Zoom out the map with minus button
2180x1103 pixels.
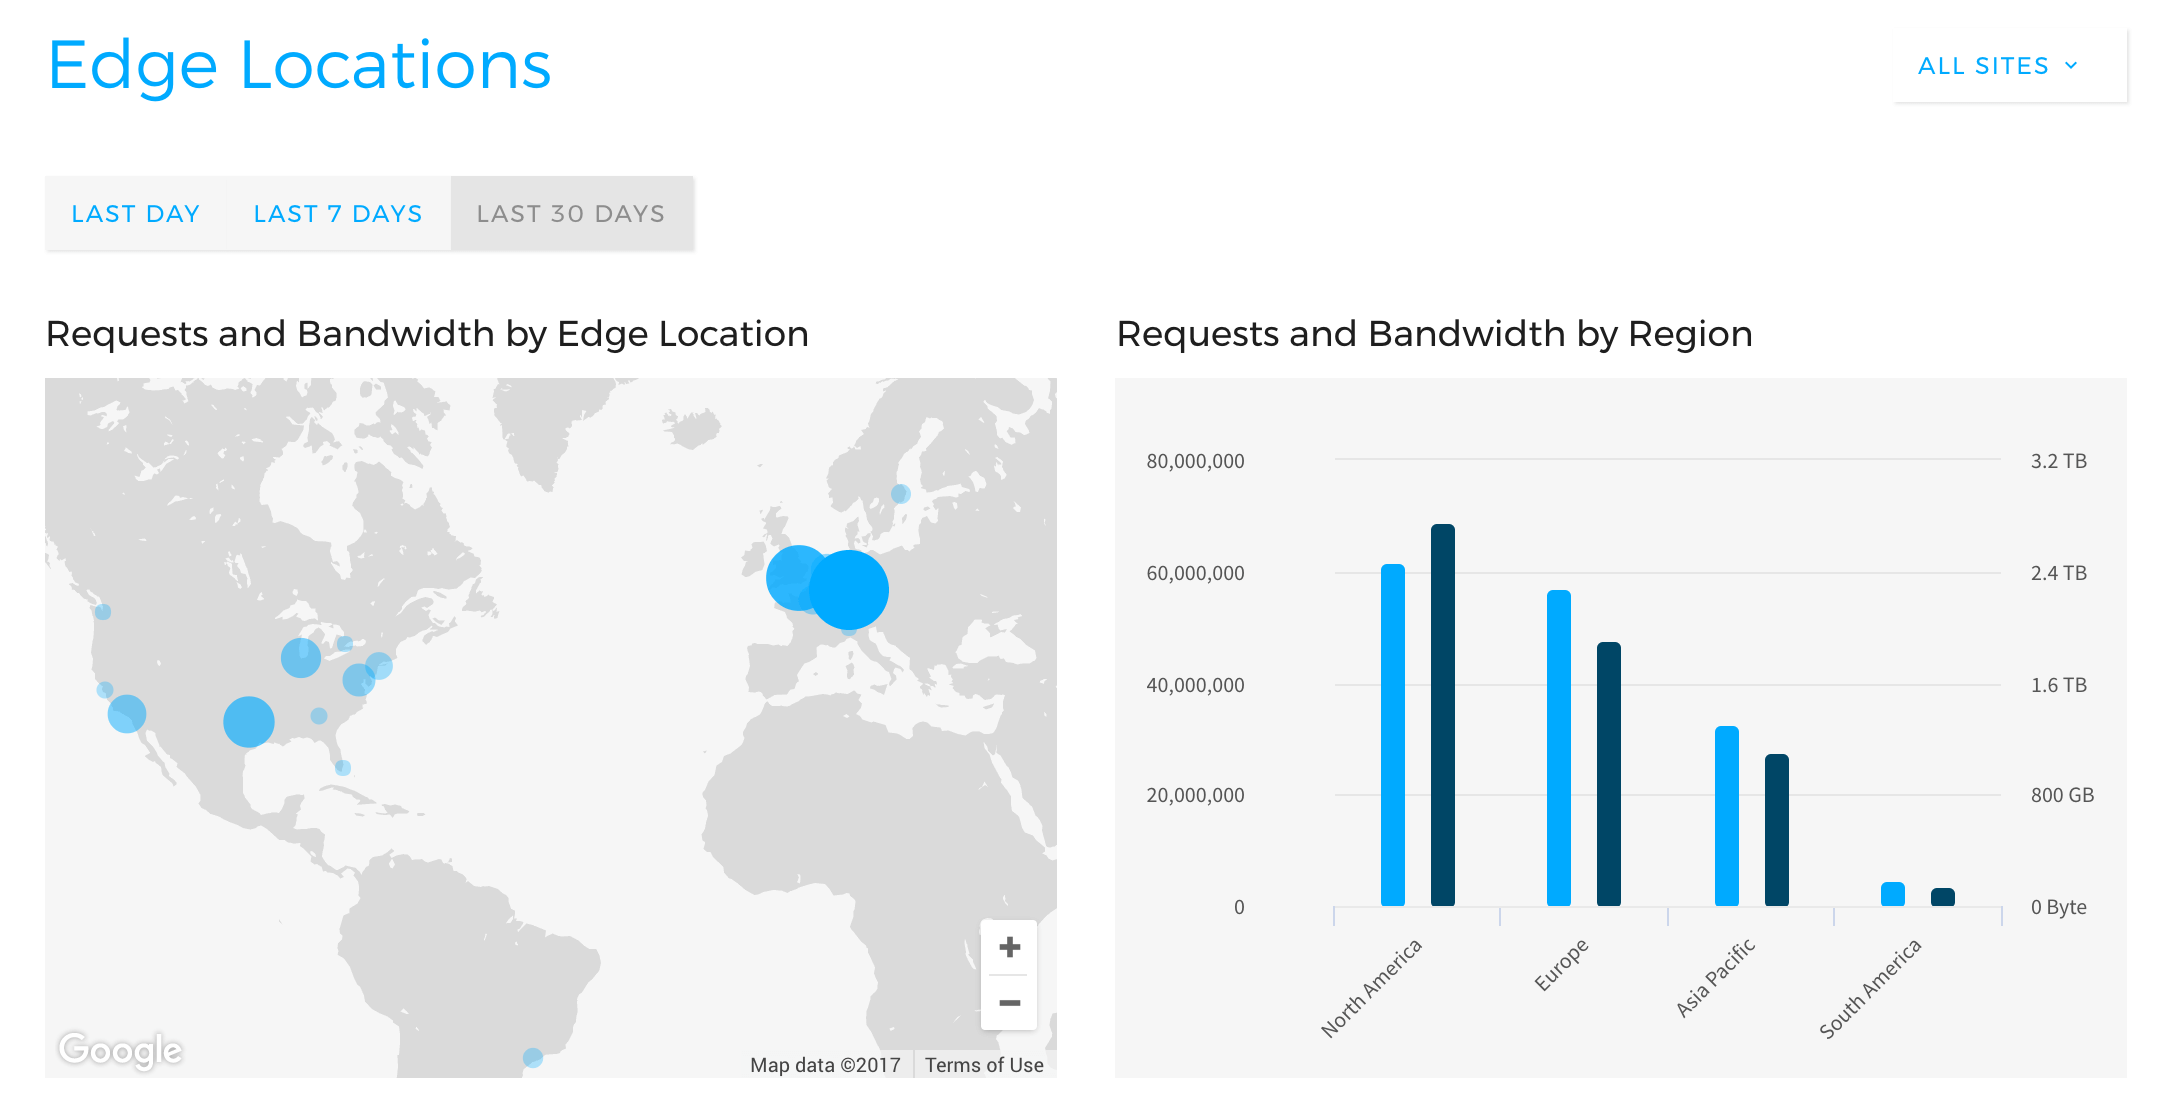coord(1009,1003)
